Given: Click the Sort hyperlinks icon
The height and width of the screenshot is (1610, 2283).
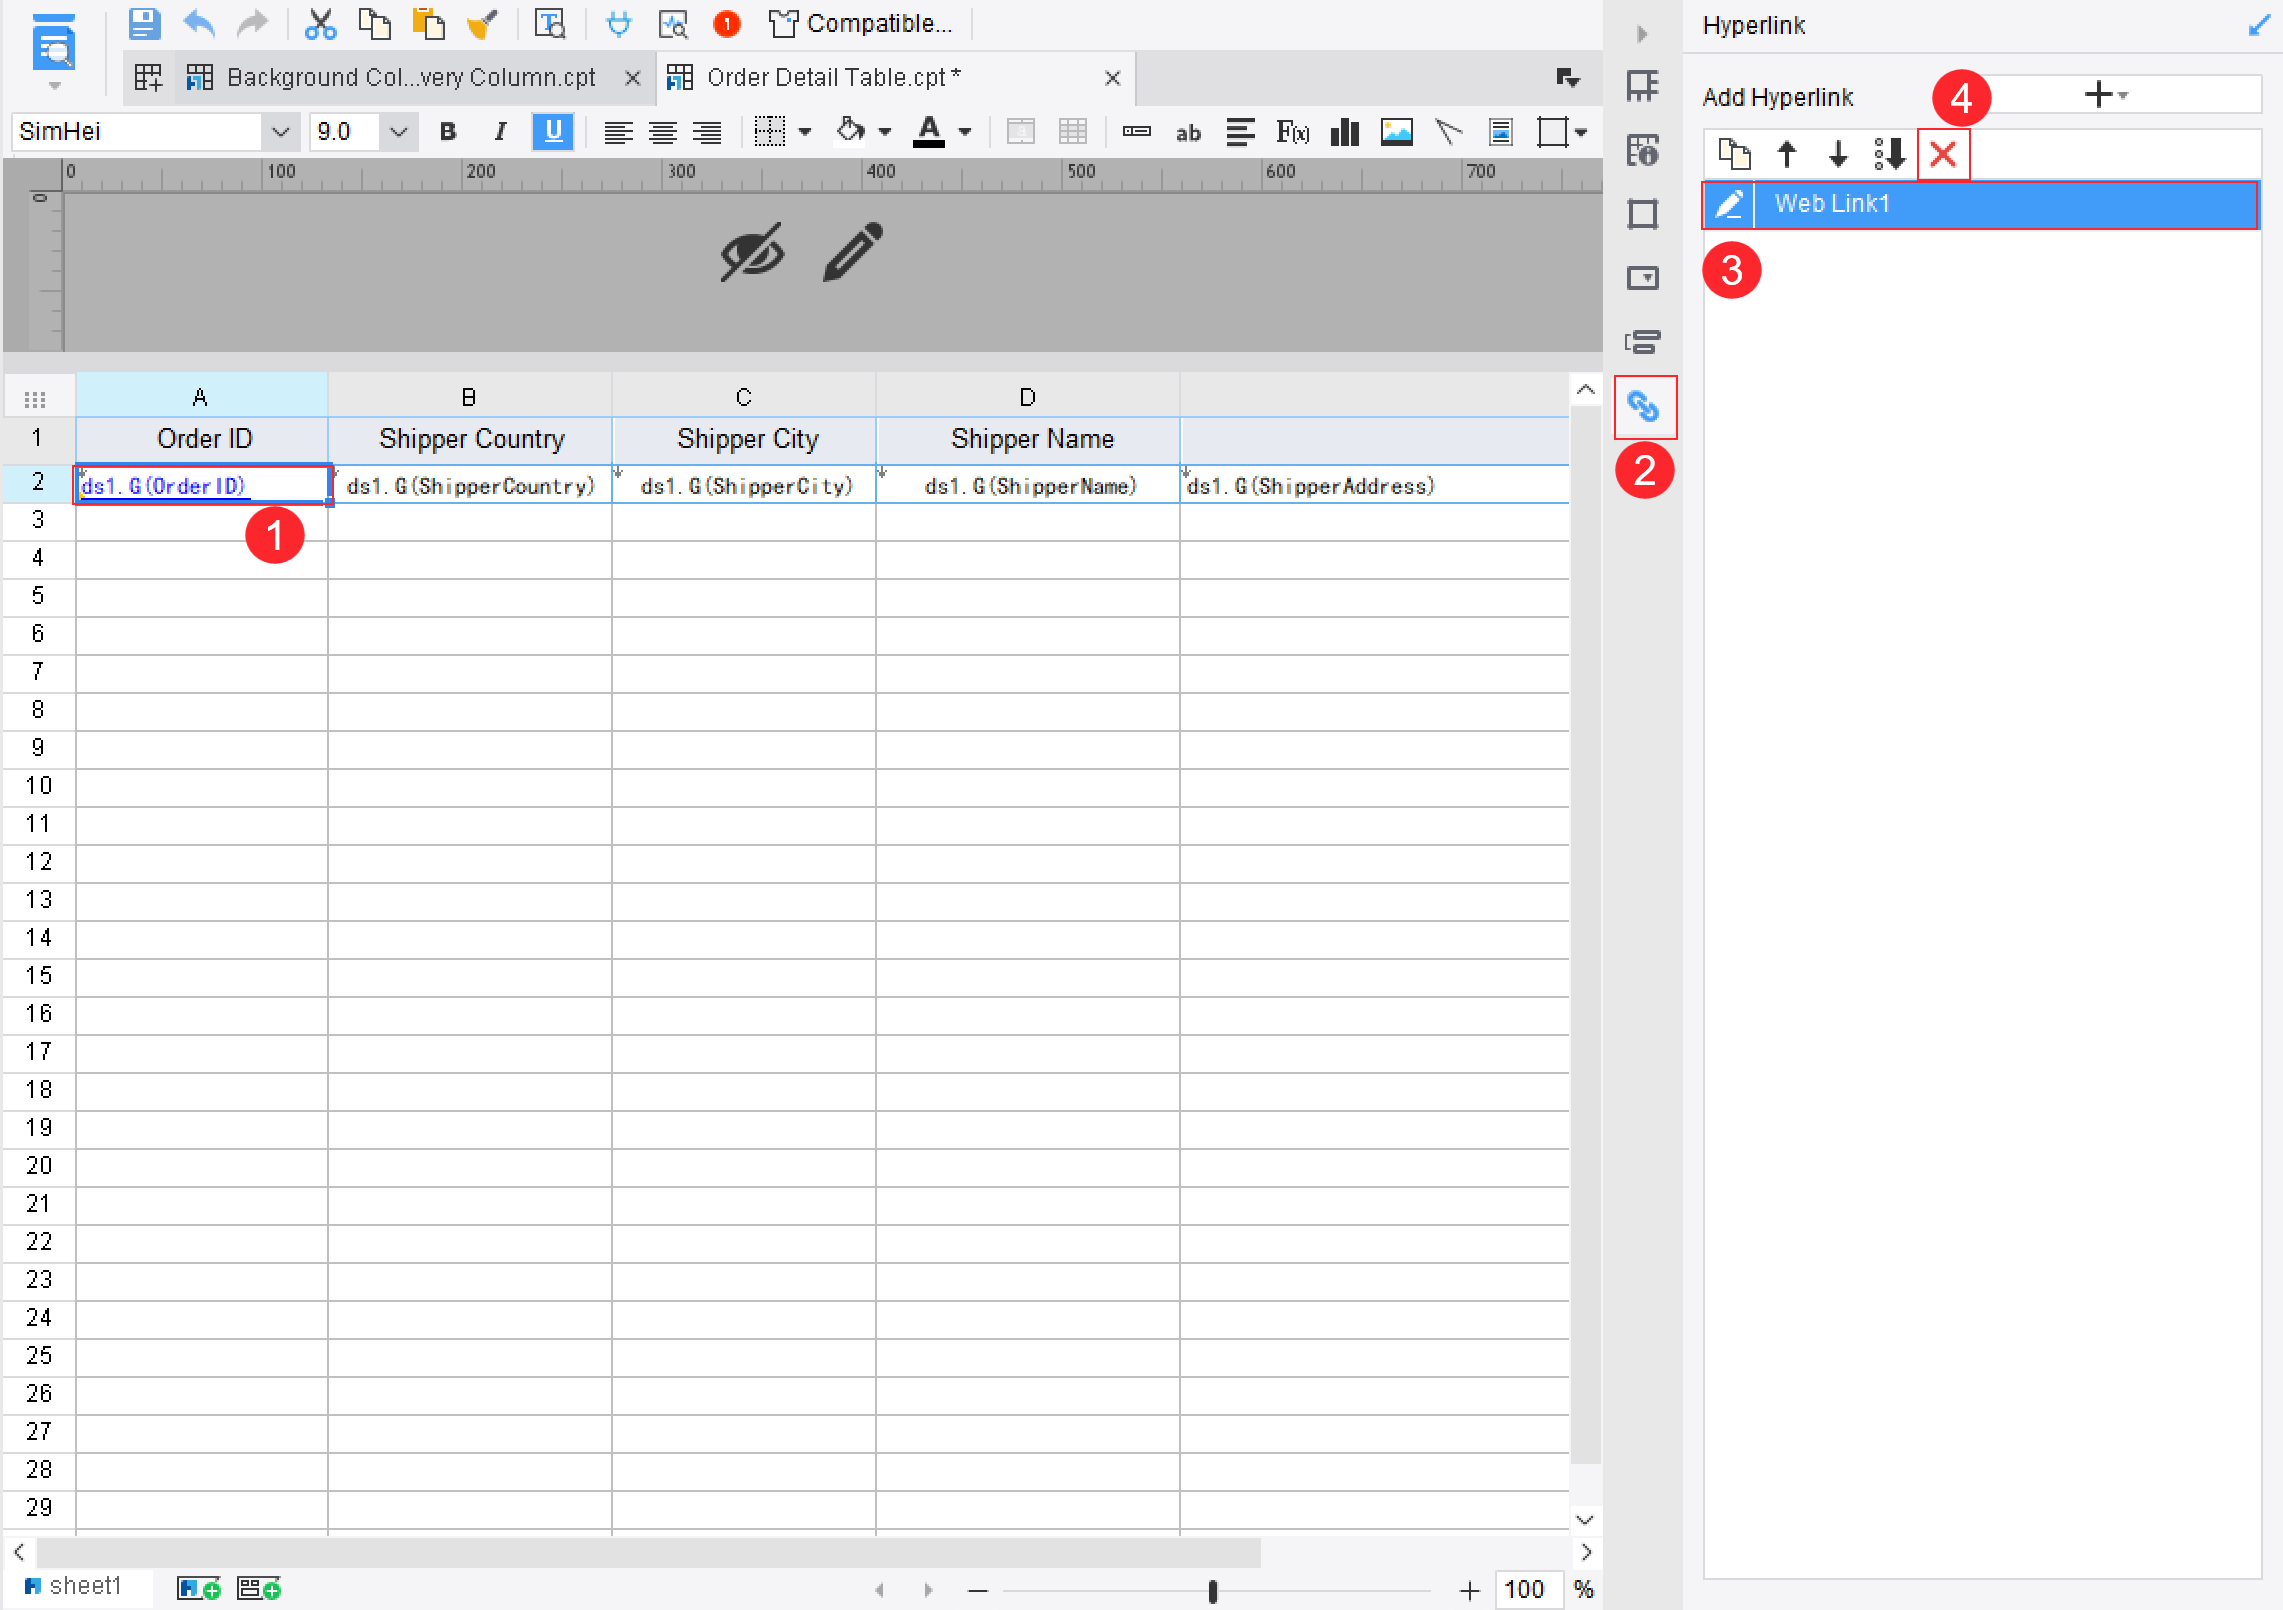Looking at the screenshot, I should click(x=1889, y=154).
